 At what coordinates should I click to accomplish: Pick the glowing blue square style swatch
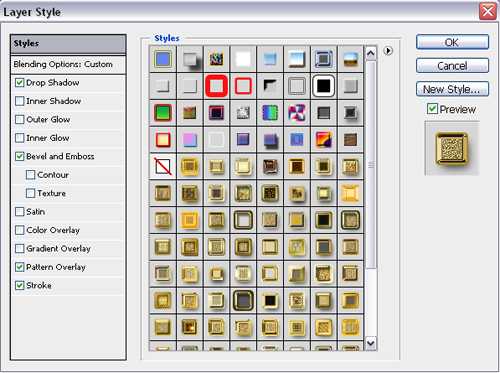297,140
